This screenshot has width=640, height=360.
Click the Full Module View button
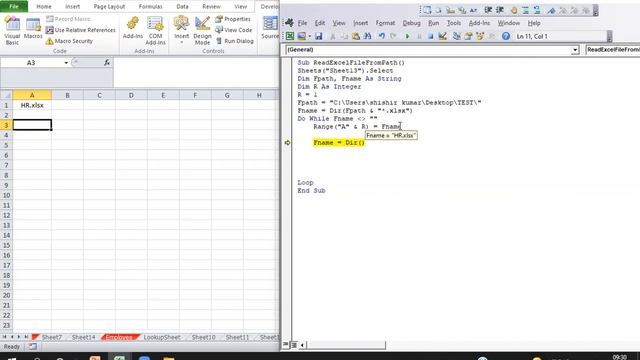coord(294,345)
